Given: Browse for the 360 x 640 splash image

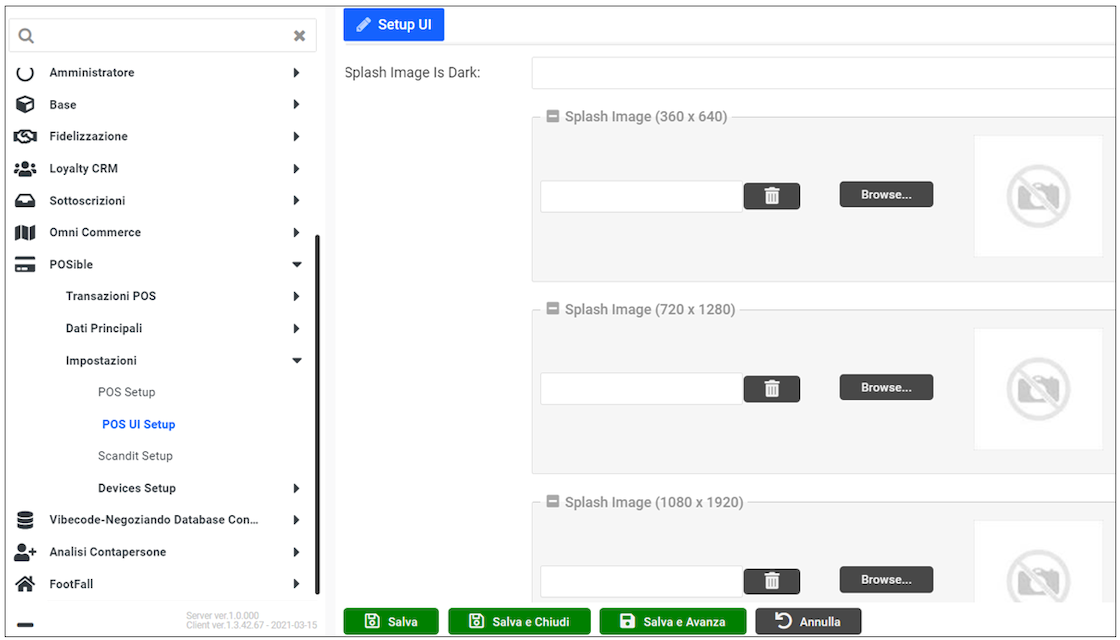Looking at the screenshot, I should [886, 194].
